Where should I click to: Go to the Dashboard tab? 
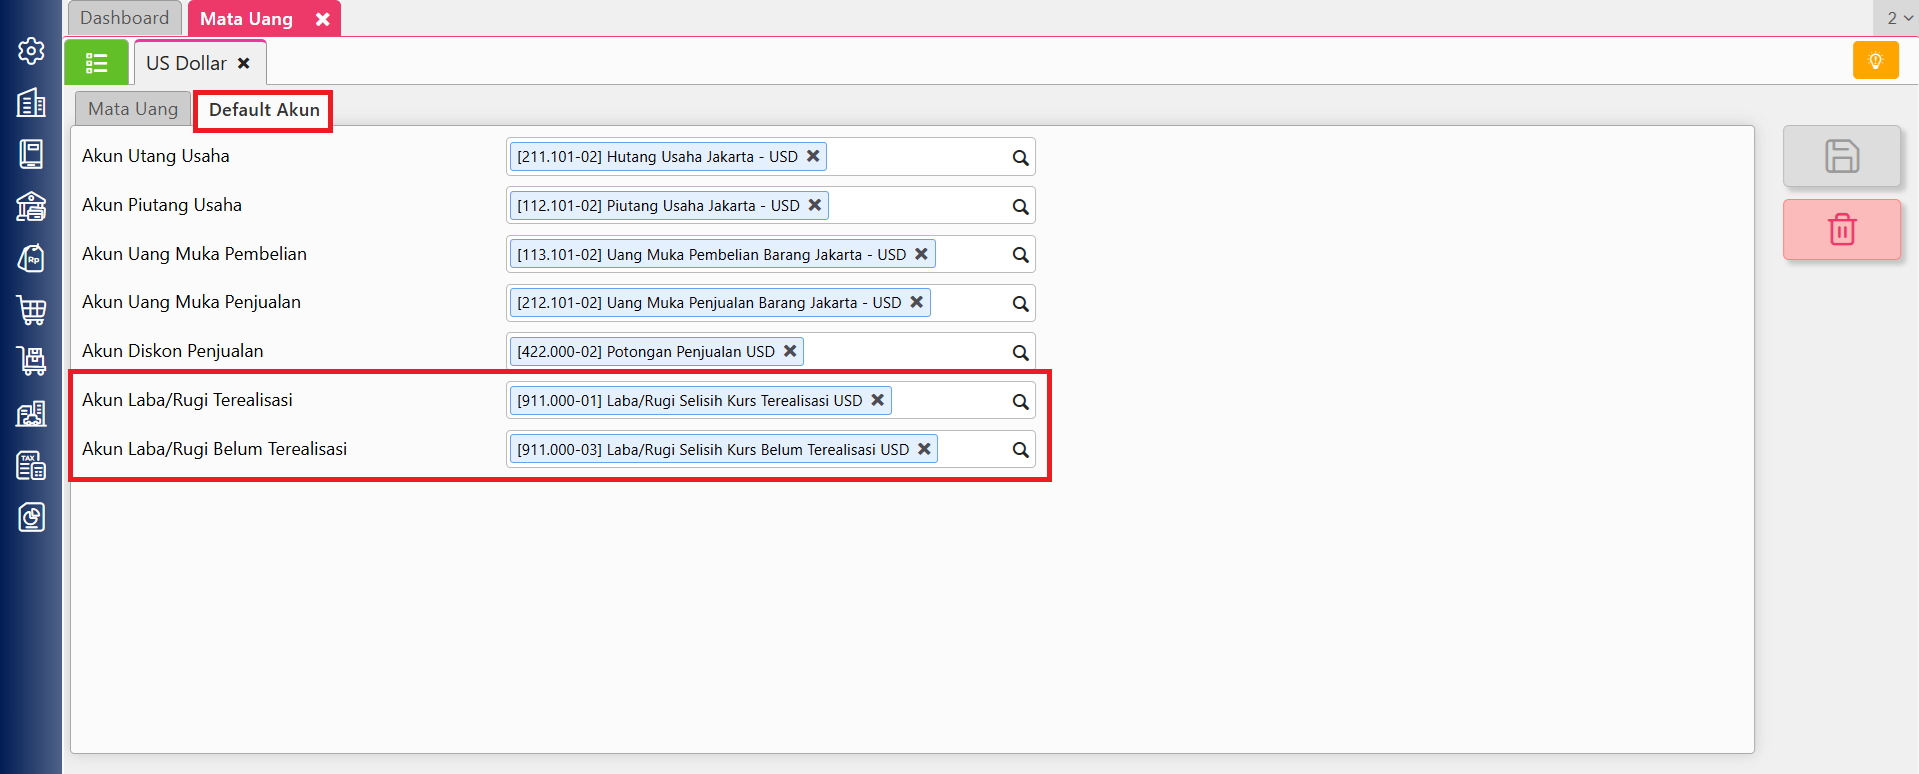click(x=124, y=18)
